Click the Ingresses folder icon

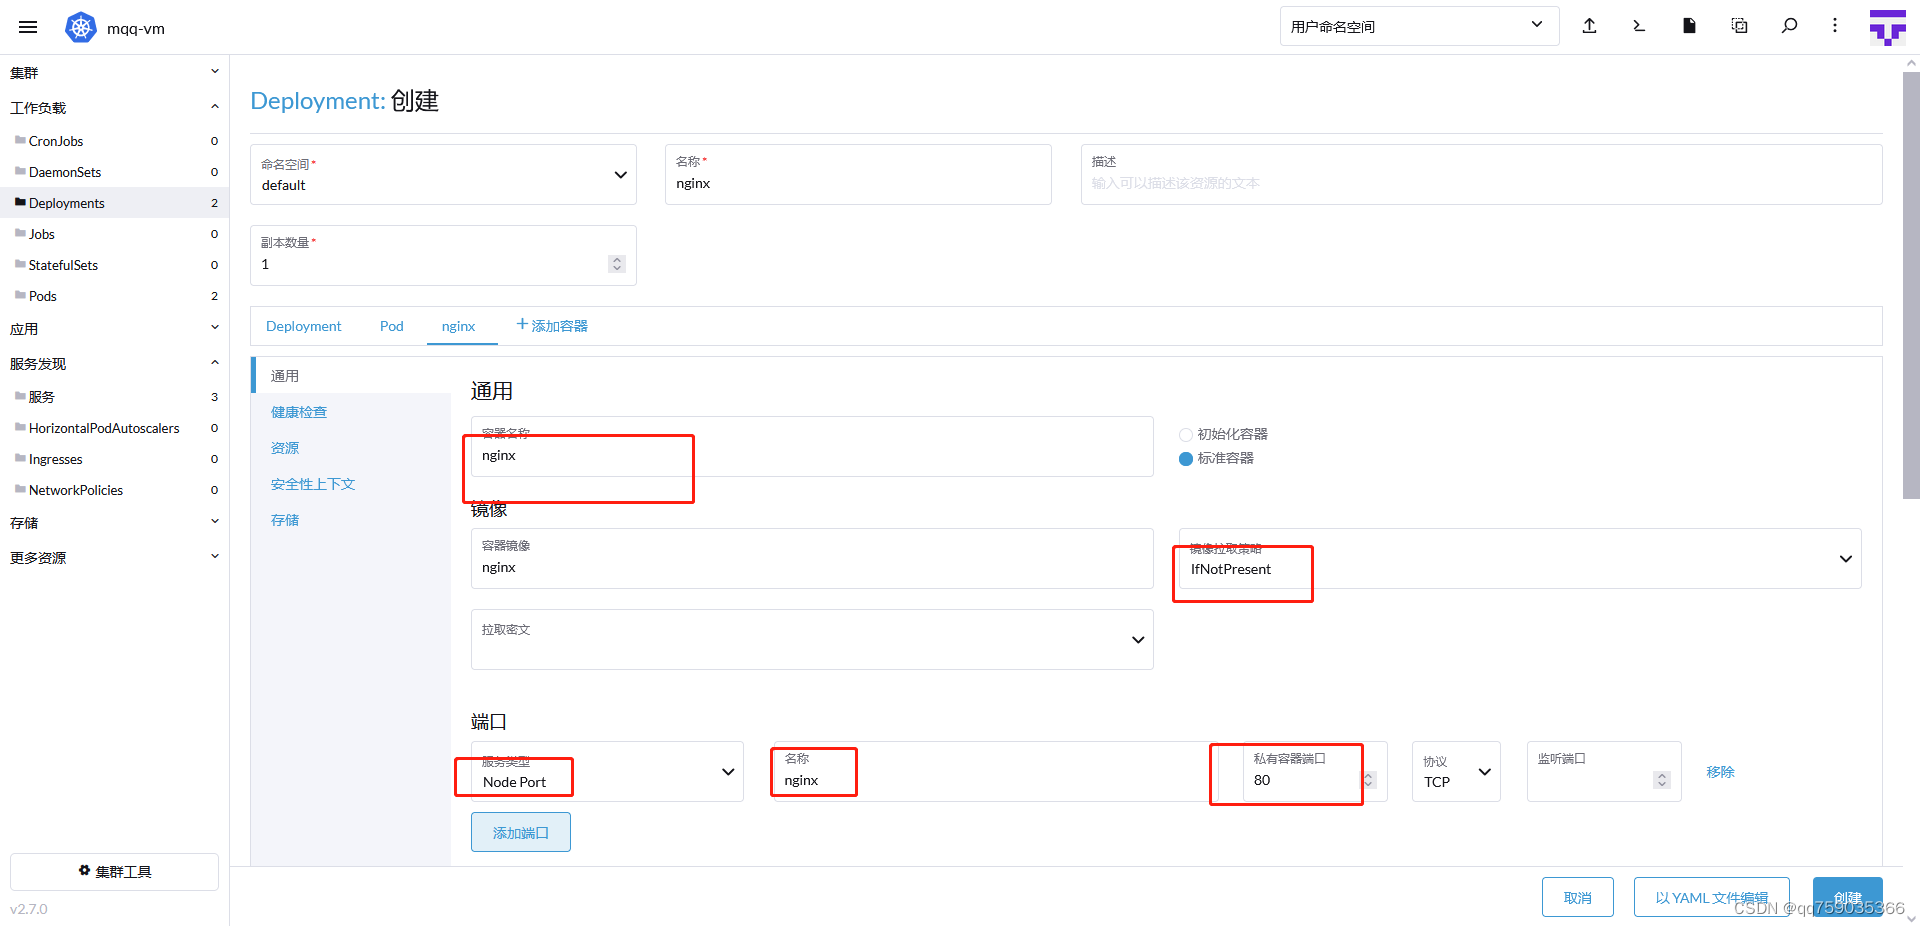20,458
